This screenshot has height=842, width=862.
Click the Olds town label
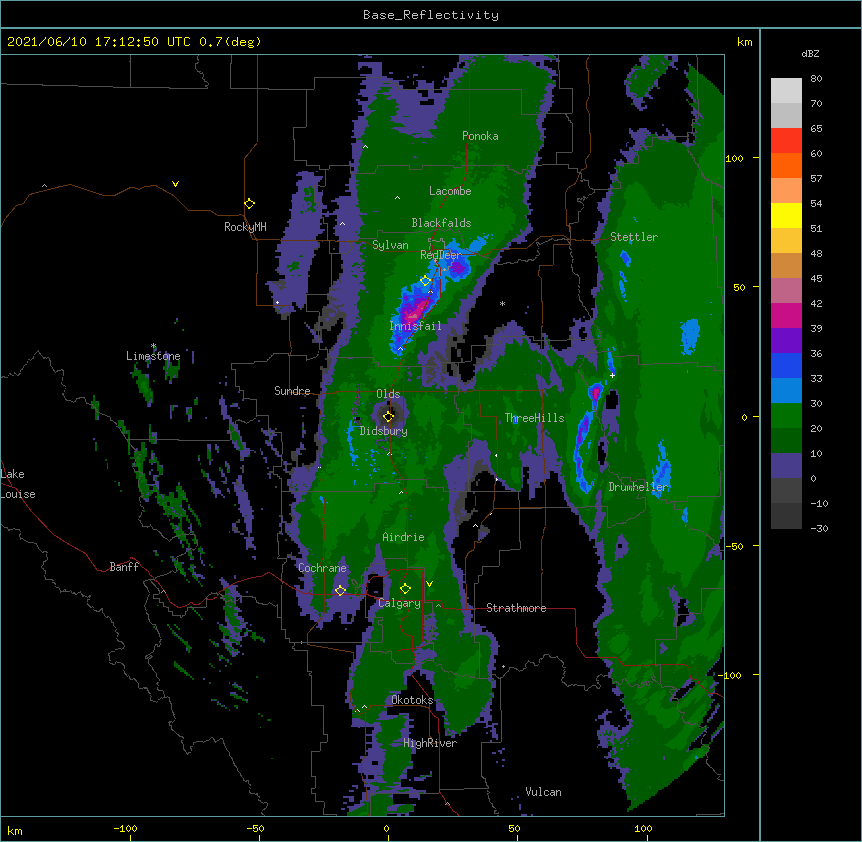click(x=388, y=394)
